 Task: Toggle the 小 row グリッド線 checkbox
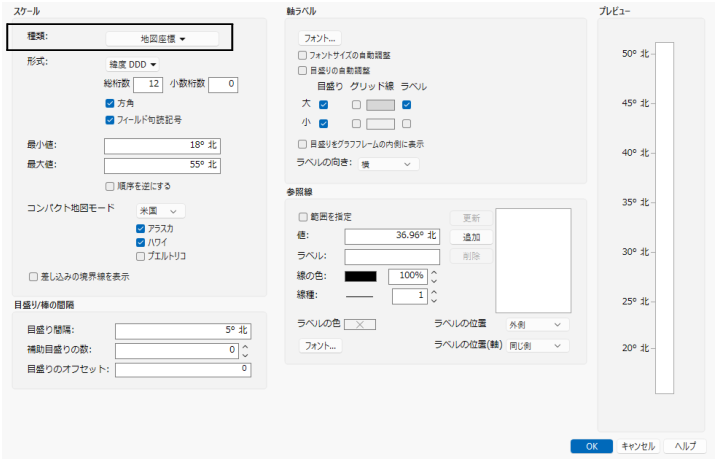coord(356,123)
